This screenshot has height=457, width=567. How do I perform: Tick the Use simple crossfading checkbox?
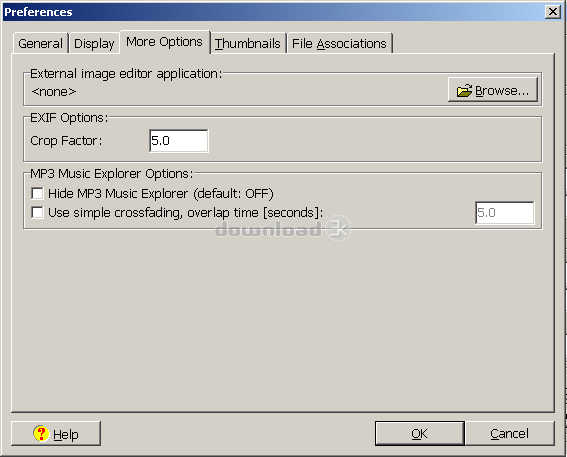pos(37,212)
